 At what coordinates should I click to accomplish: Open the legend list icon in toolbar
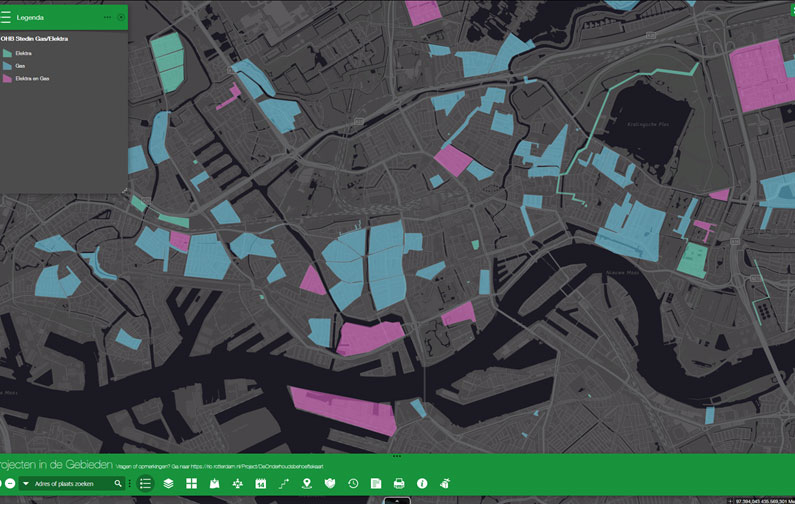pyautogui.click(x=145, y=484)
